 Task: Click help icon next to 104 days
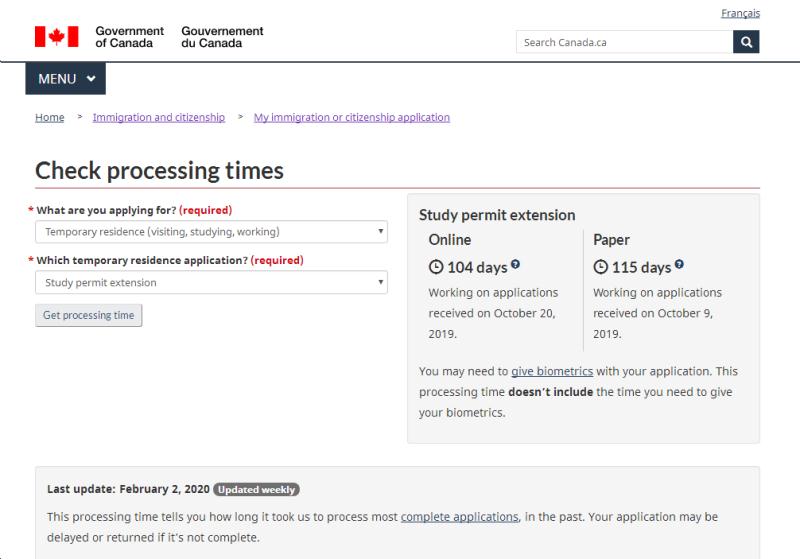point(515,264)
